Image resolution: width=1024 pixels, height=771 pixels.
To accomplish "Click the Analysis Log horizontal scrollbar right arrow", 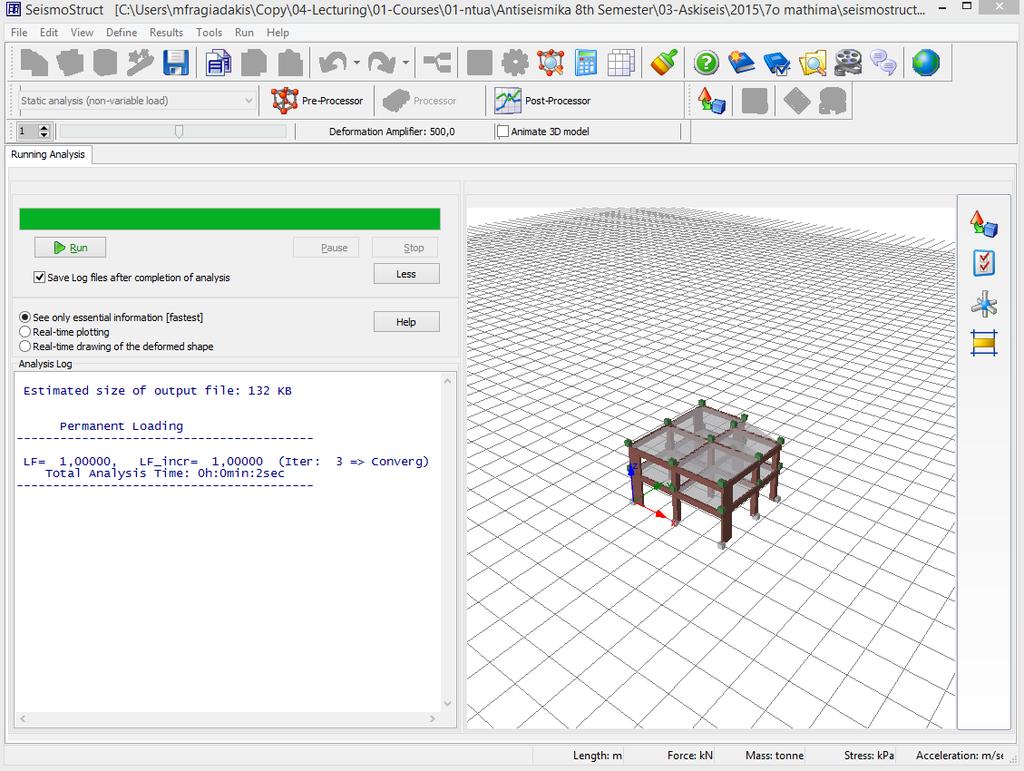I will coord(432,719).
